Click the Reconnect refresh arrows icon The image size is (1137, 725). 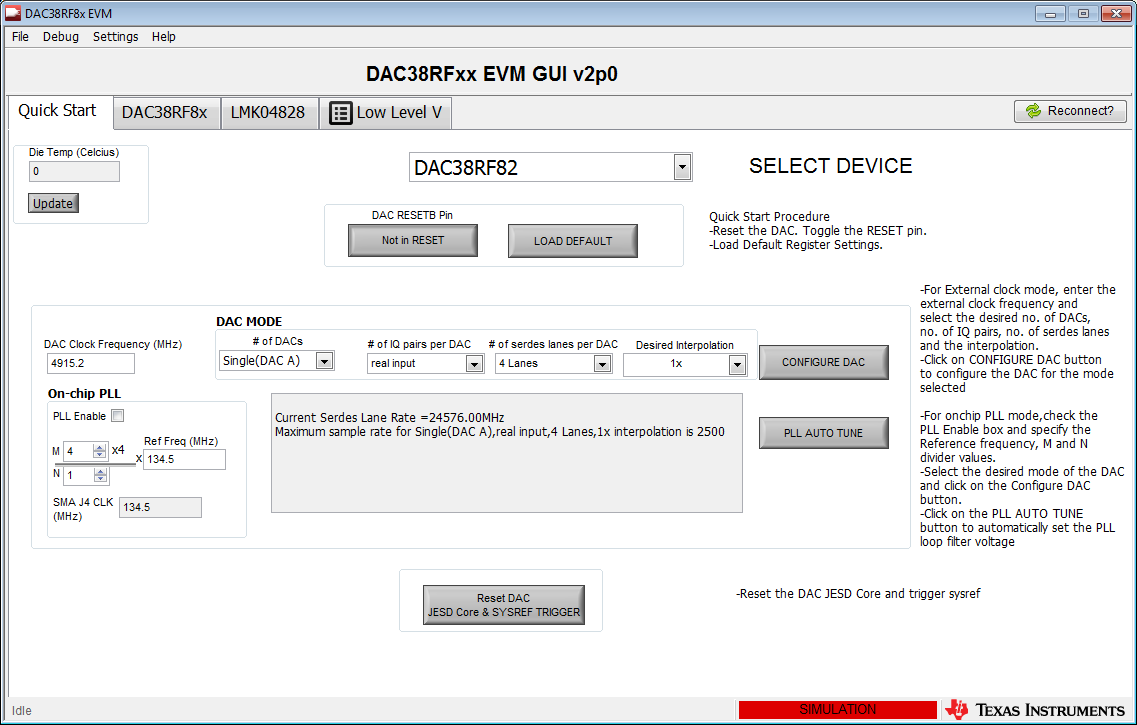[1033, 111]
